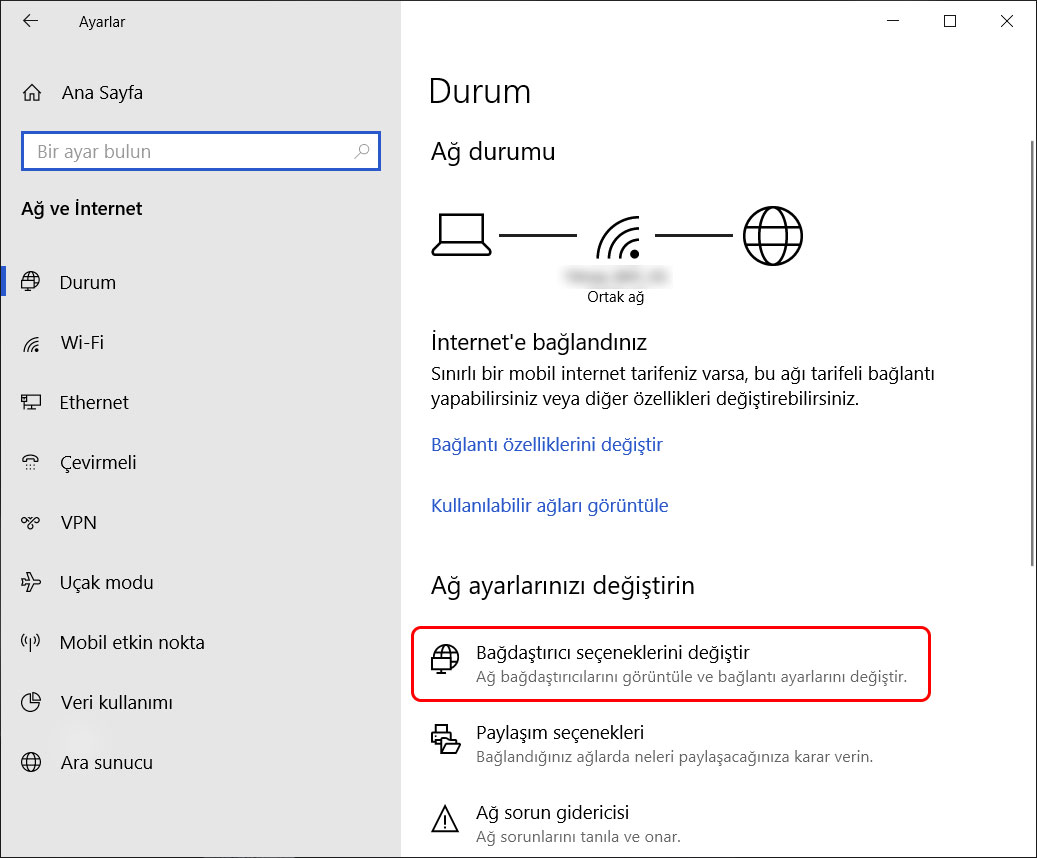The height and width of the screenshot is (858, 1037).
Task: Click Kullanılabilir ağları görüntüle link
Action: [x=549, y=506]
